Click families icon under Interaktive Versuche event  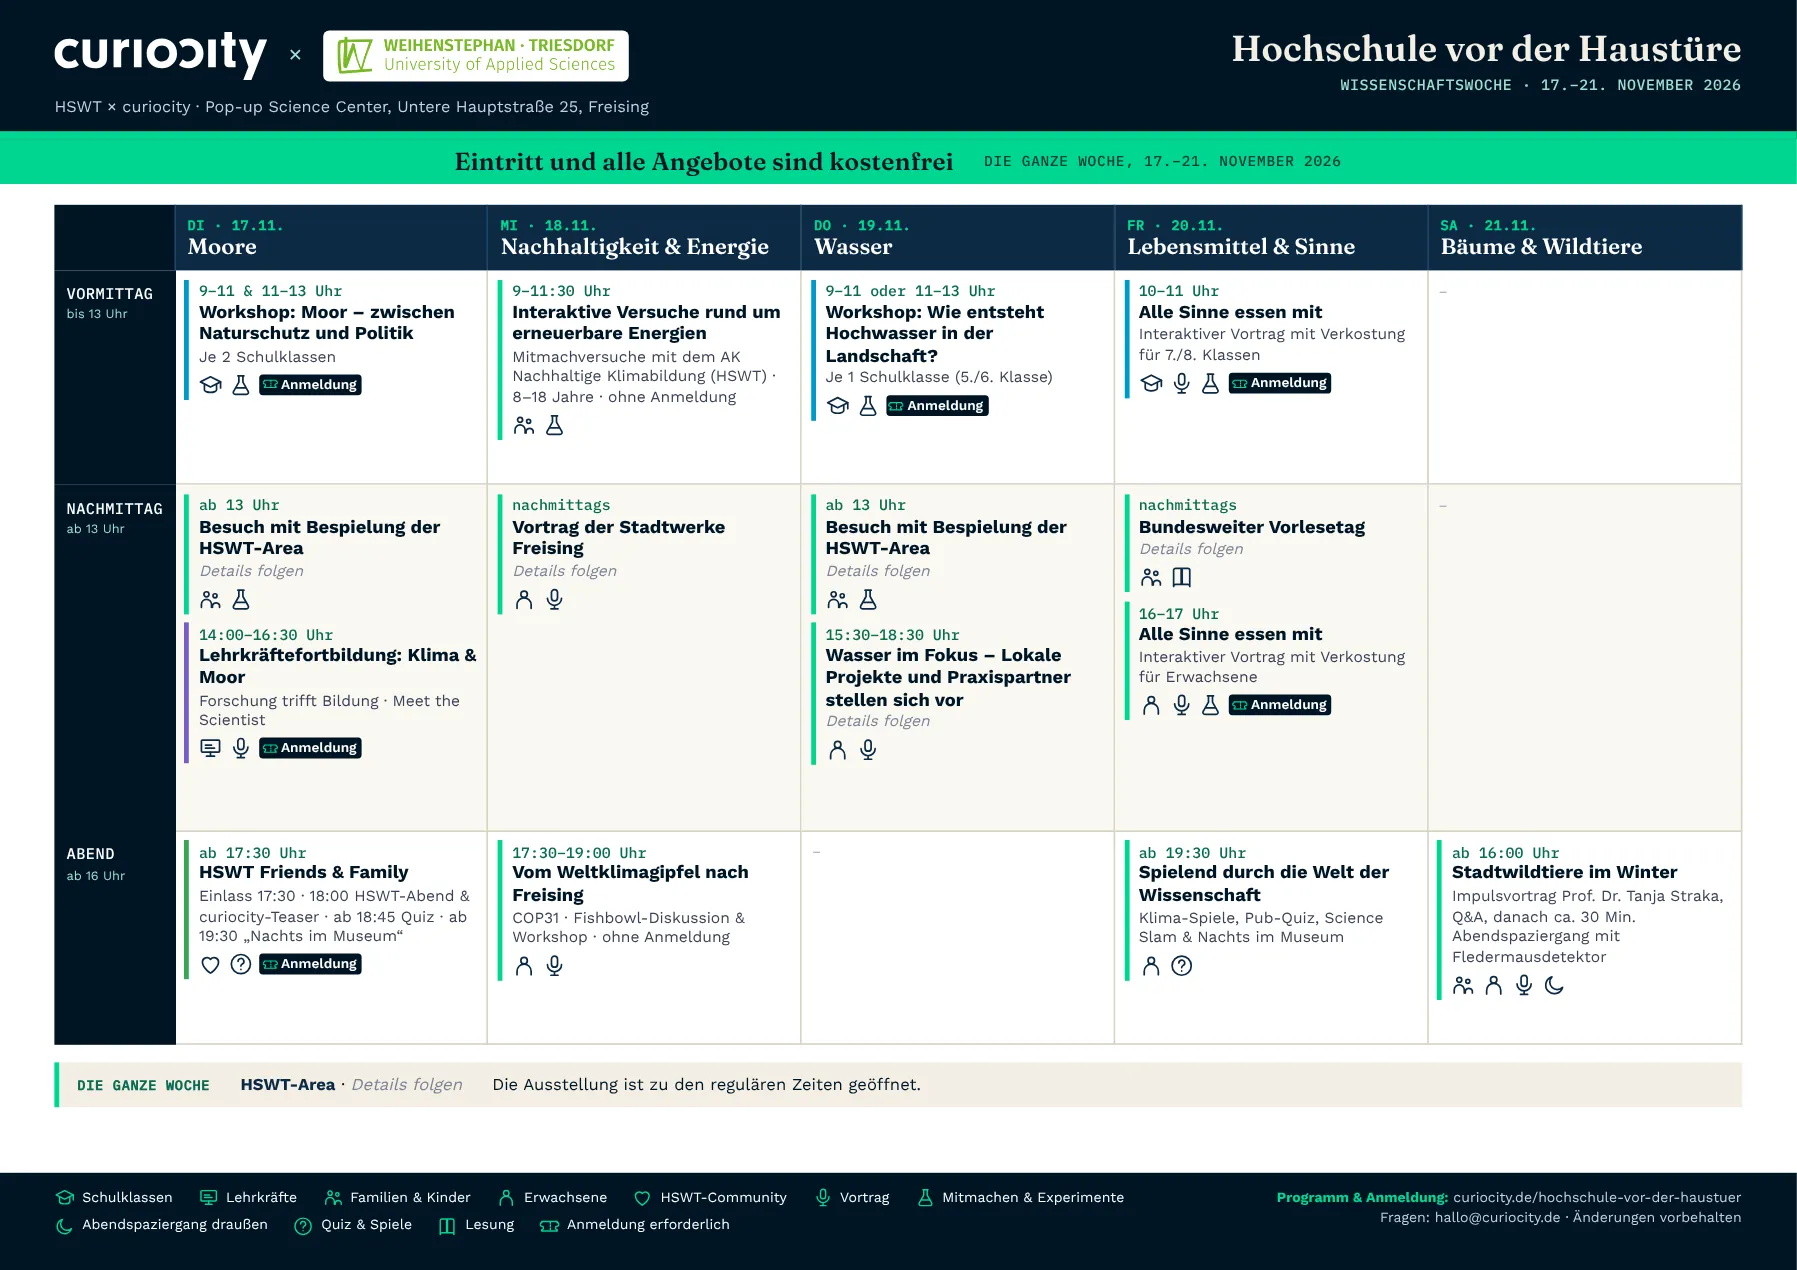524,426
